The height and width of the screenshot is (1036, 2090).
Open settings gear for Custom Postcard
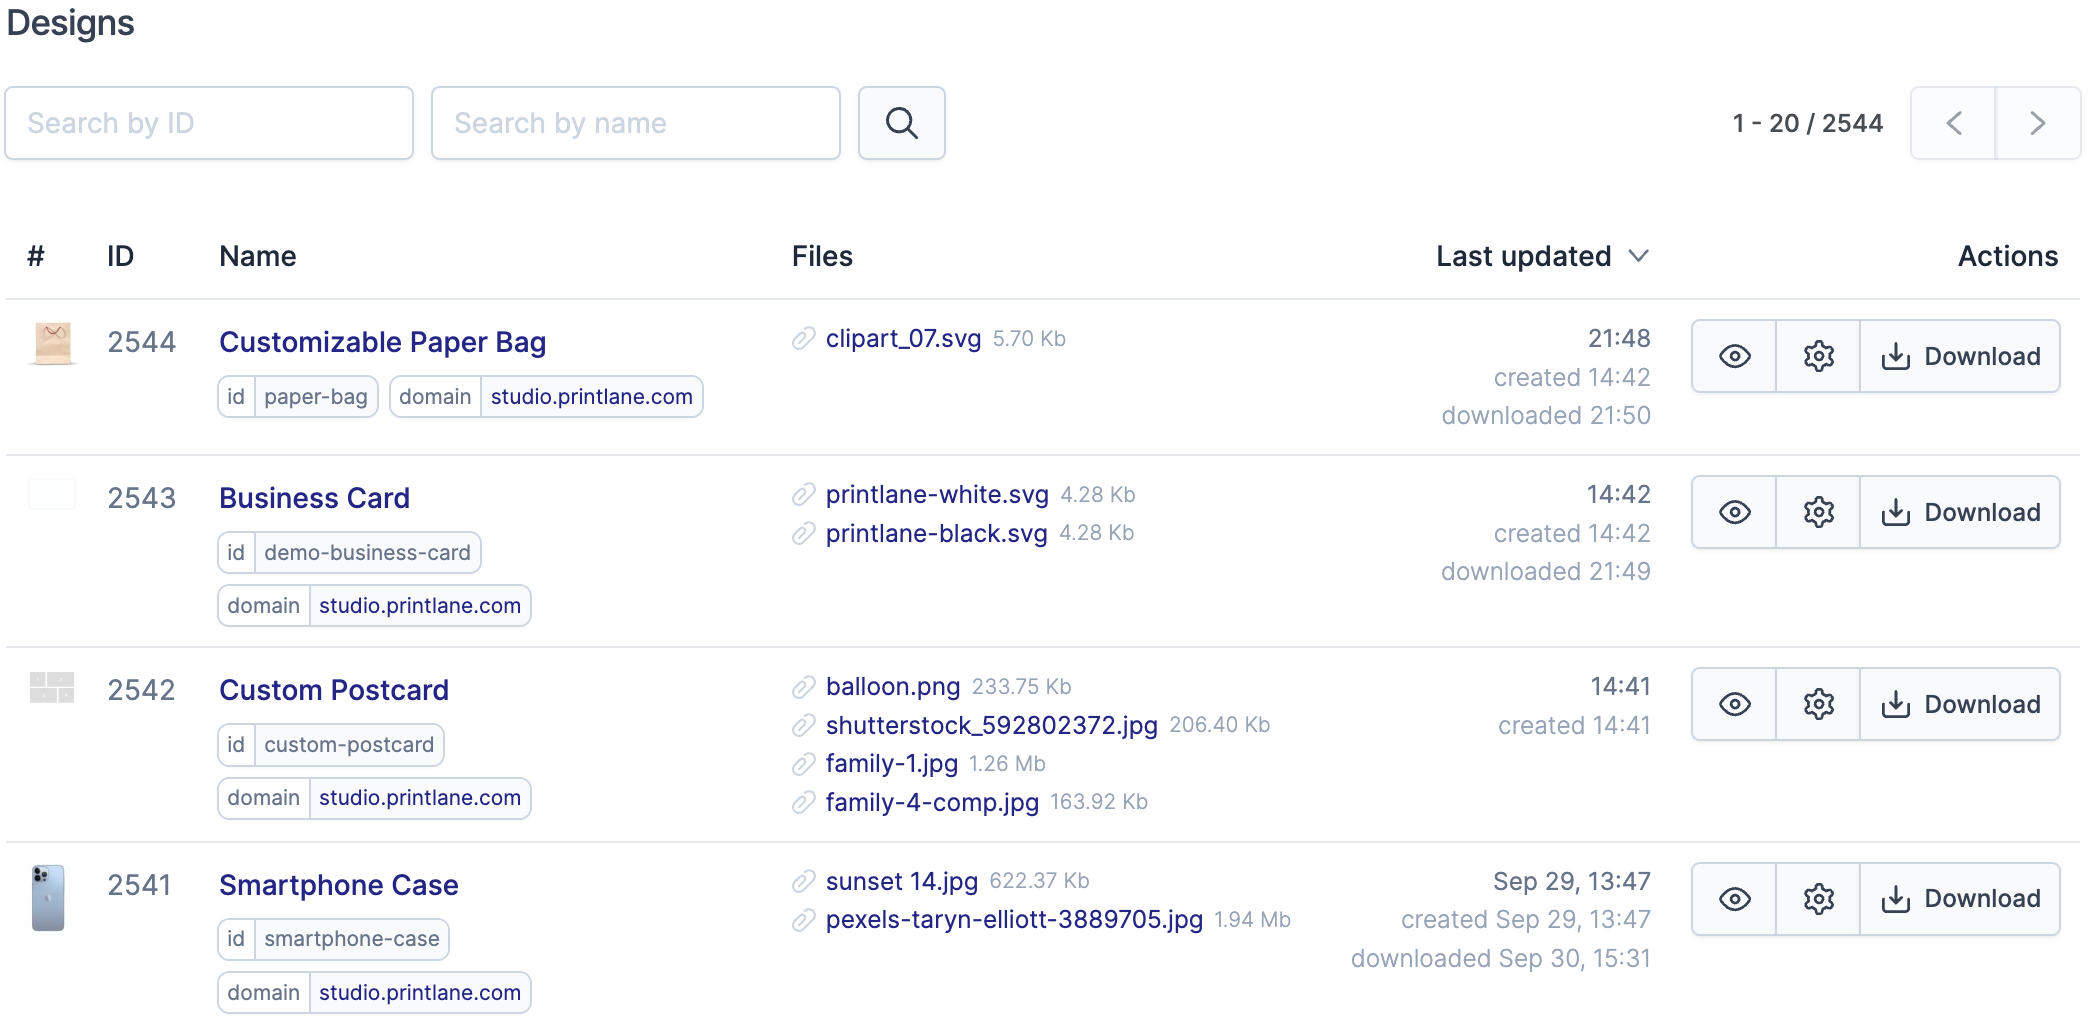[x=1818, y=704]
